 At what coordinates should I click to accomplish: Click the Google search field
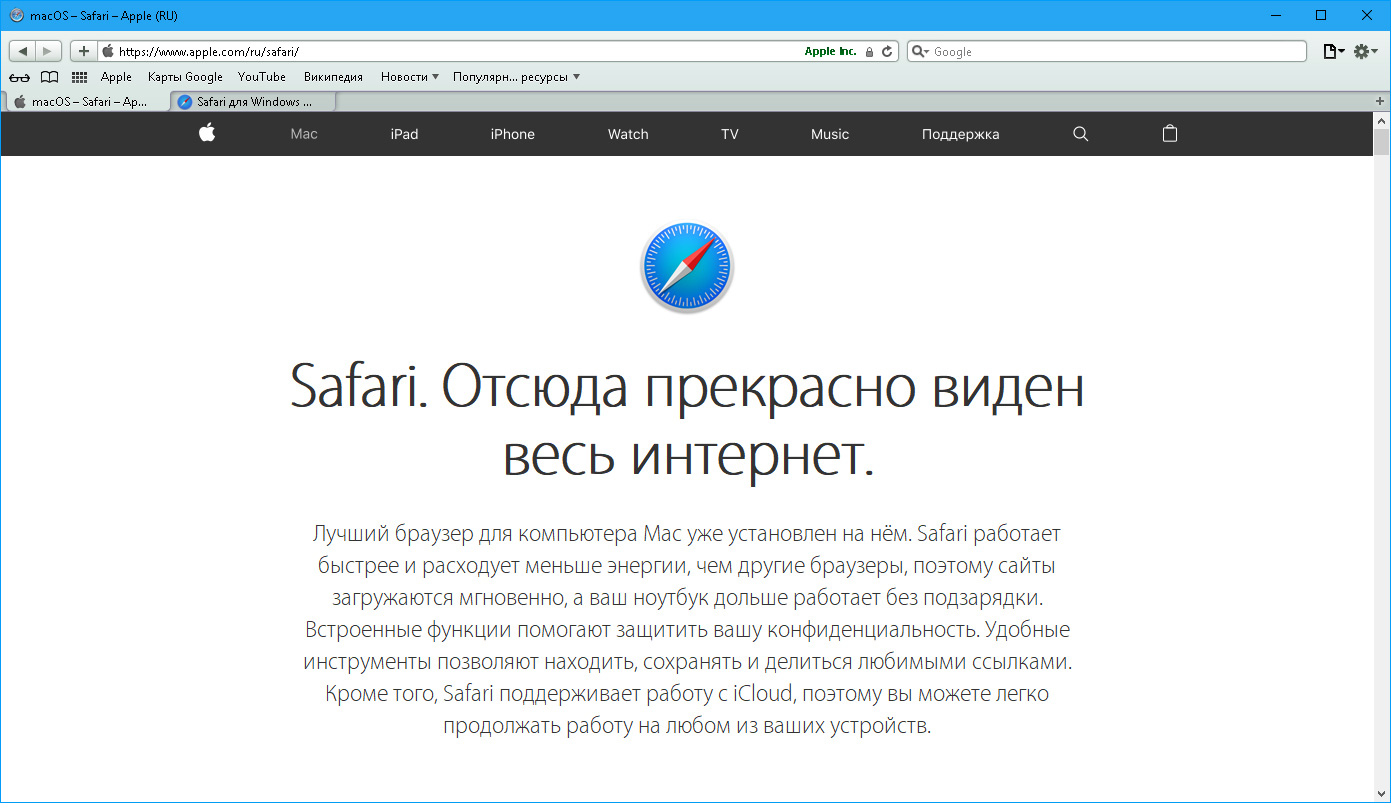pyautogui.click(x=1107, y=51)
